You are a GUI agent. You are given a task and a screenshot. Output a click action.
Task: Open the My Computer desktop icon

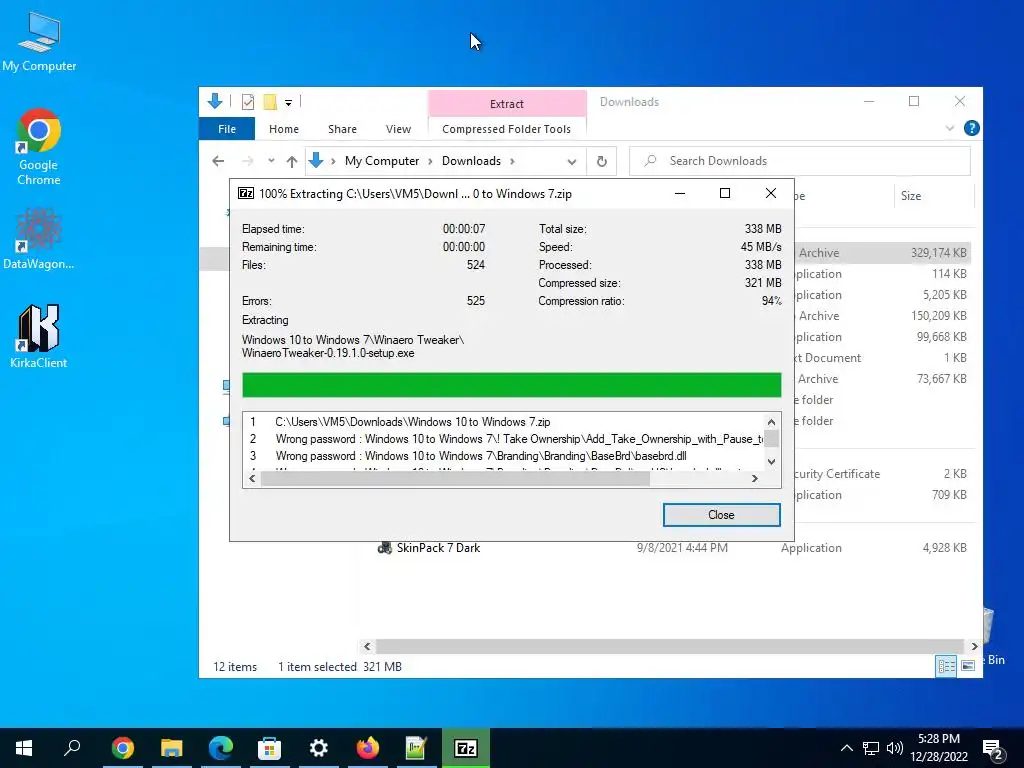click(x=39, y=42)
